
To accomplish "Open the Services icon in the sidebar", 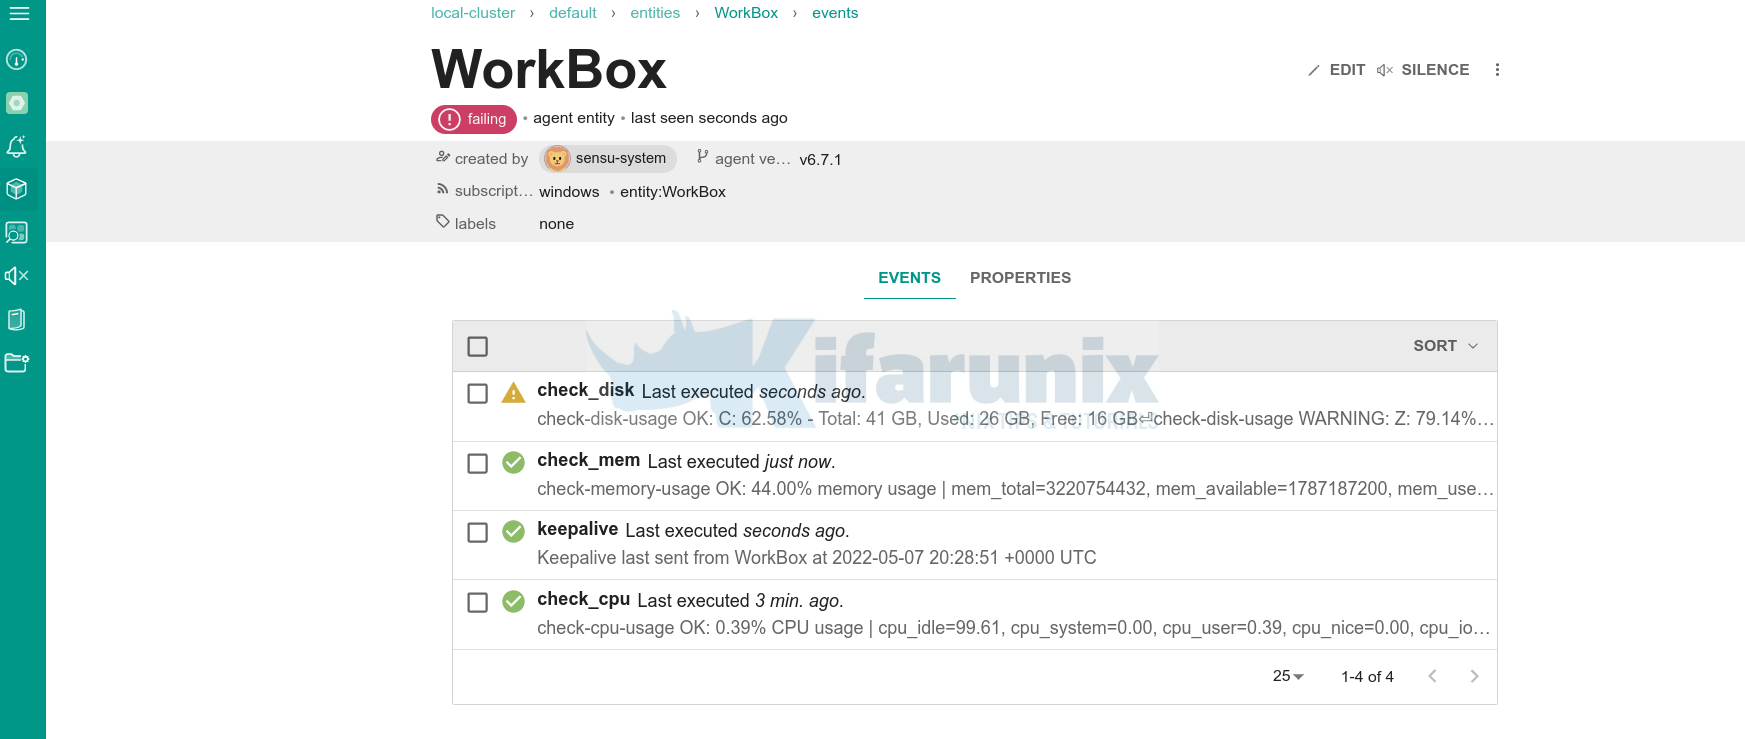I will pyautogui.click(x=17, y=233).
